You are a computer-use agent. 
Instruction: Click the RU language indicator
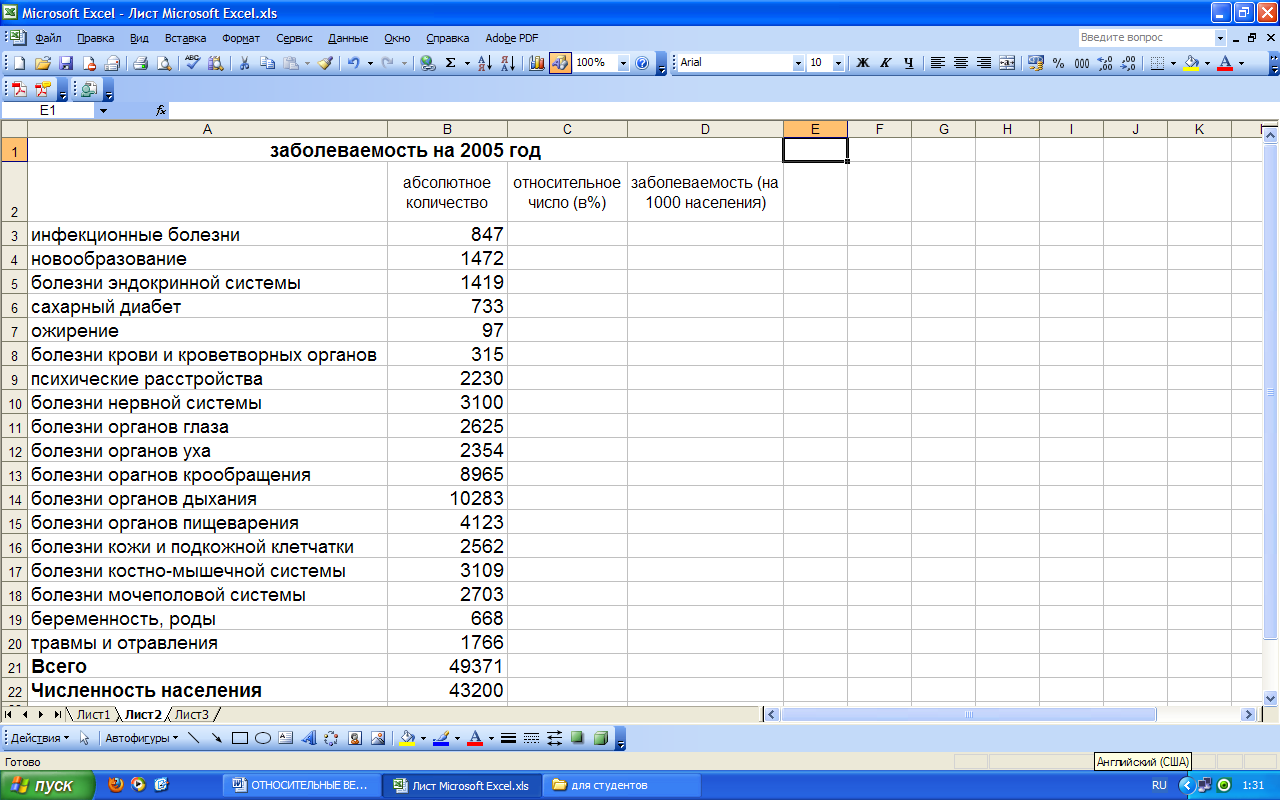(1159, 785)
